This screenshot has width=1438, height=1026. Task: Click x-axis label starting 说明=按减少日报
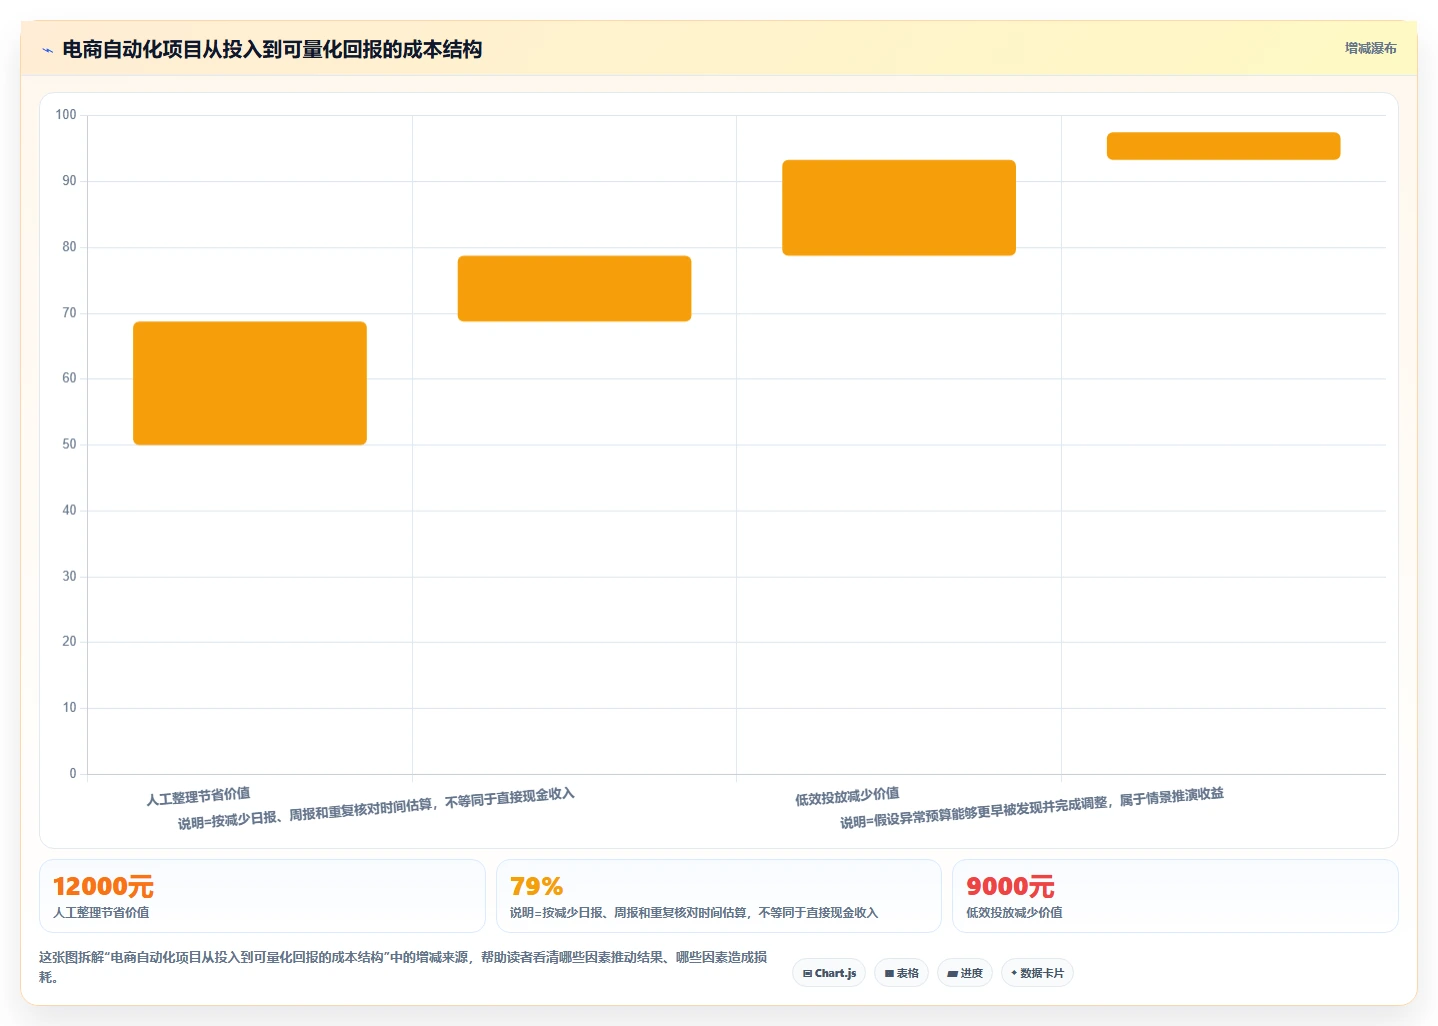click(x=376, y=809)
